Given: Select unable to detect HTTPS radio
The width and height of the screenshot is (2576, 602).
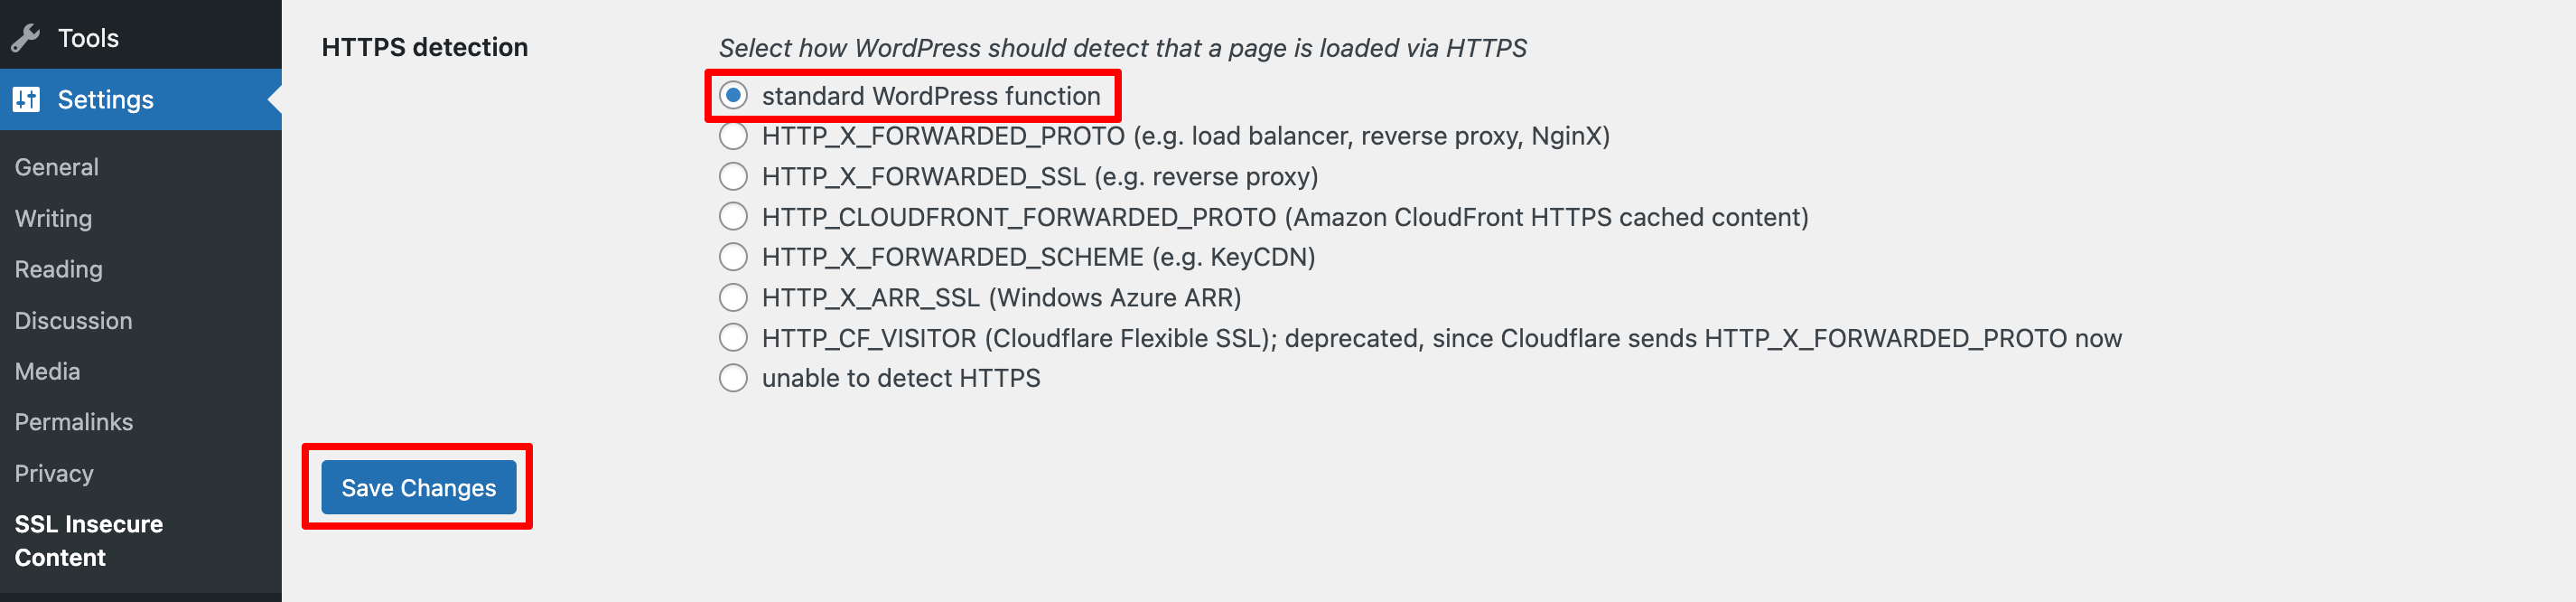Looking at the screenshot, I should coord(733,378).
